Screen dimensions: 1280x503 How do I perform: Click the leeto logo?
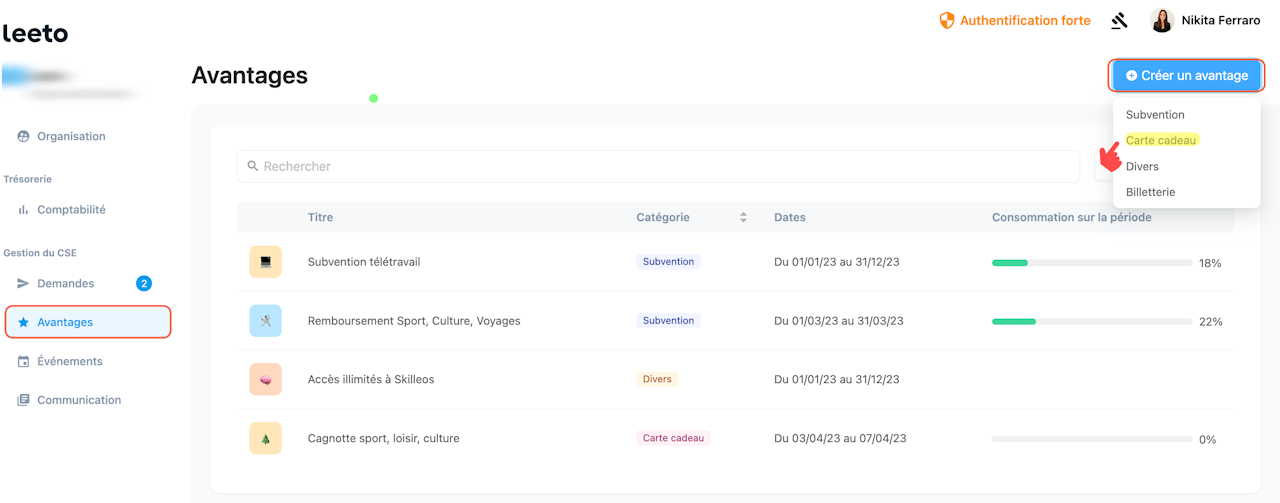click(x=36, y=34)
